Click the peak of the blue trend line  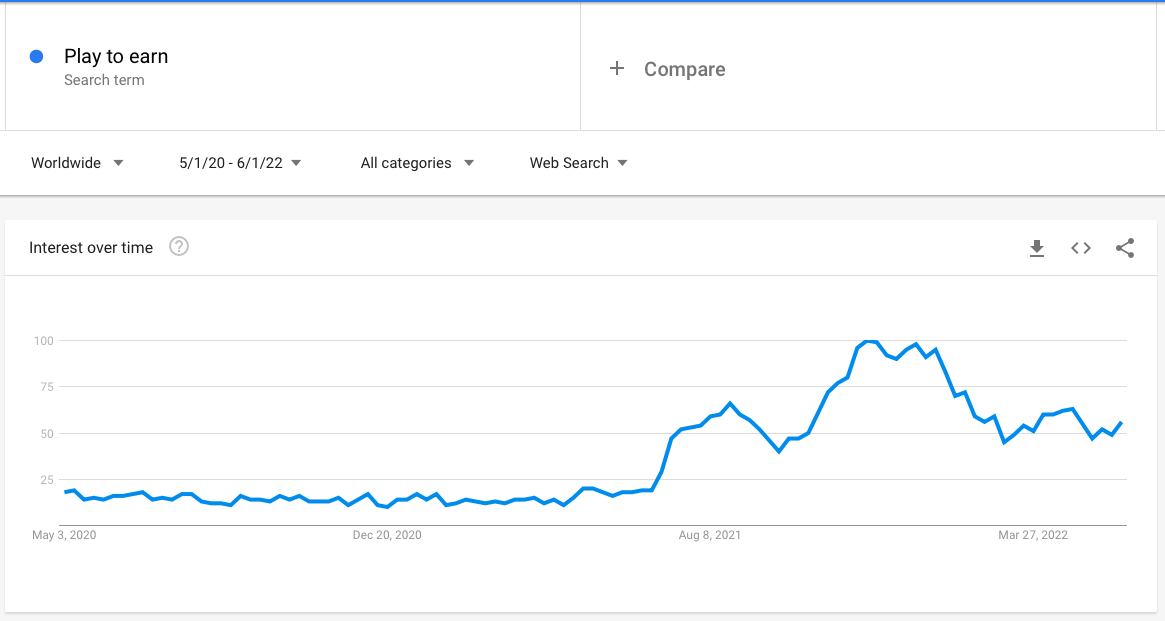869,342
